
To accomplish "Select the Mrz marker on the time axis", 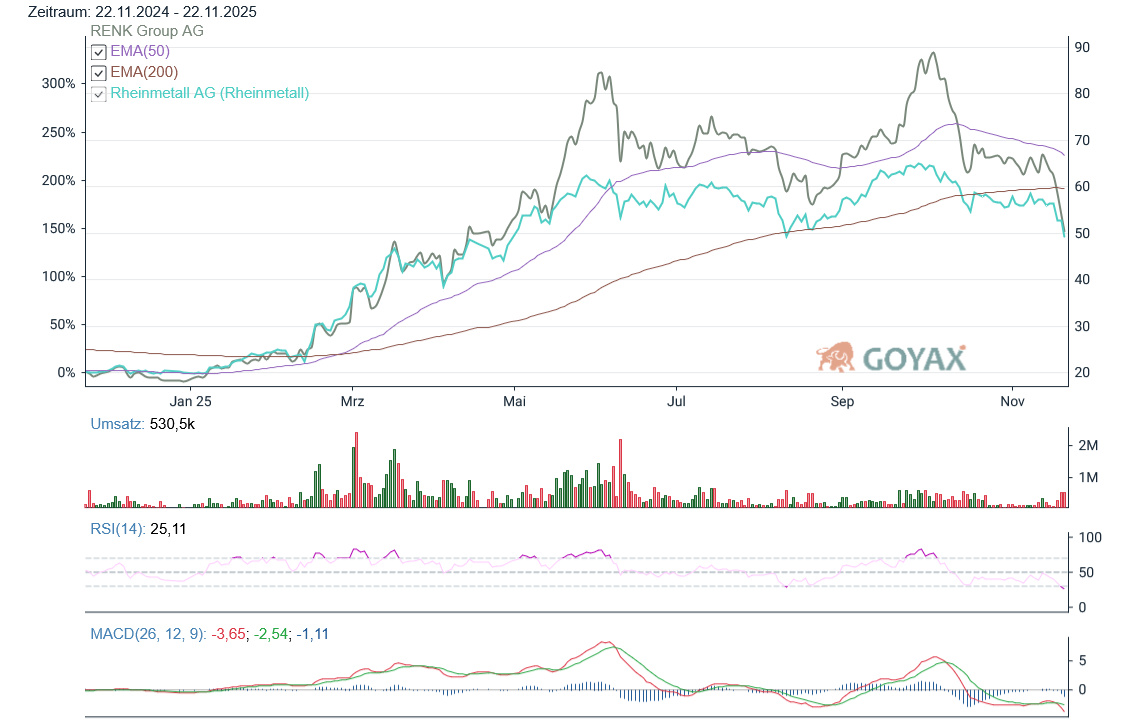I will coord(352,401).
